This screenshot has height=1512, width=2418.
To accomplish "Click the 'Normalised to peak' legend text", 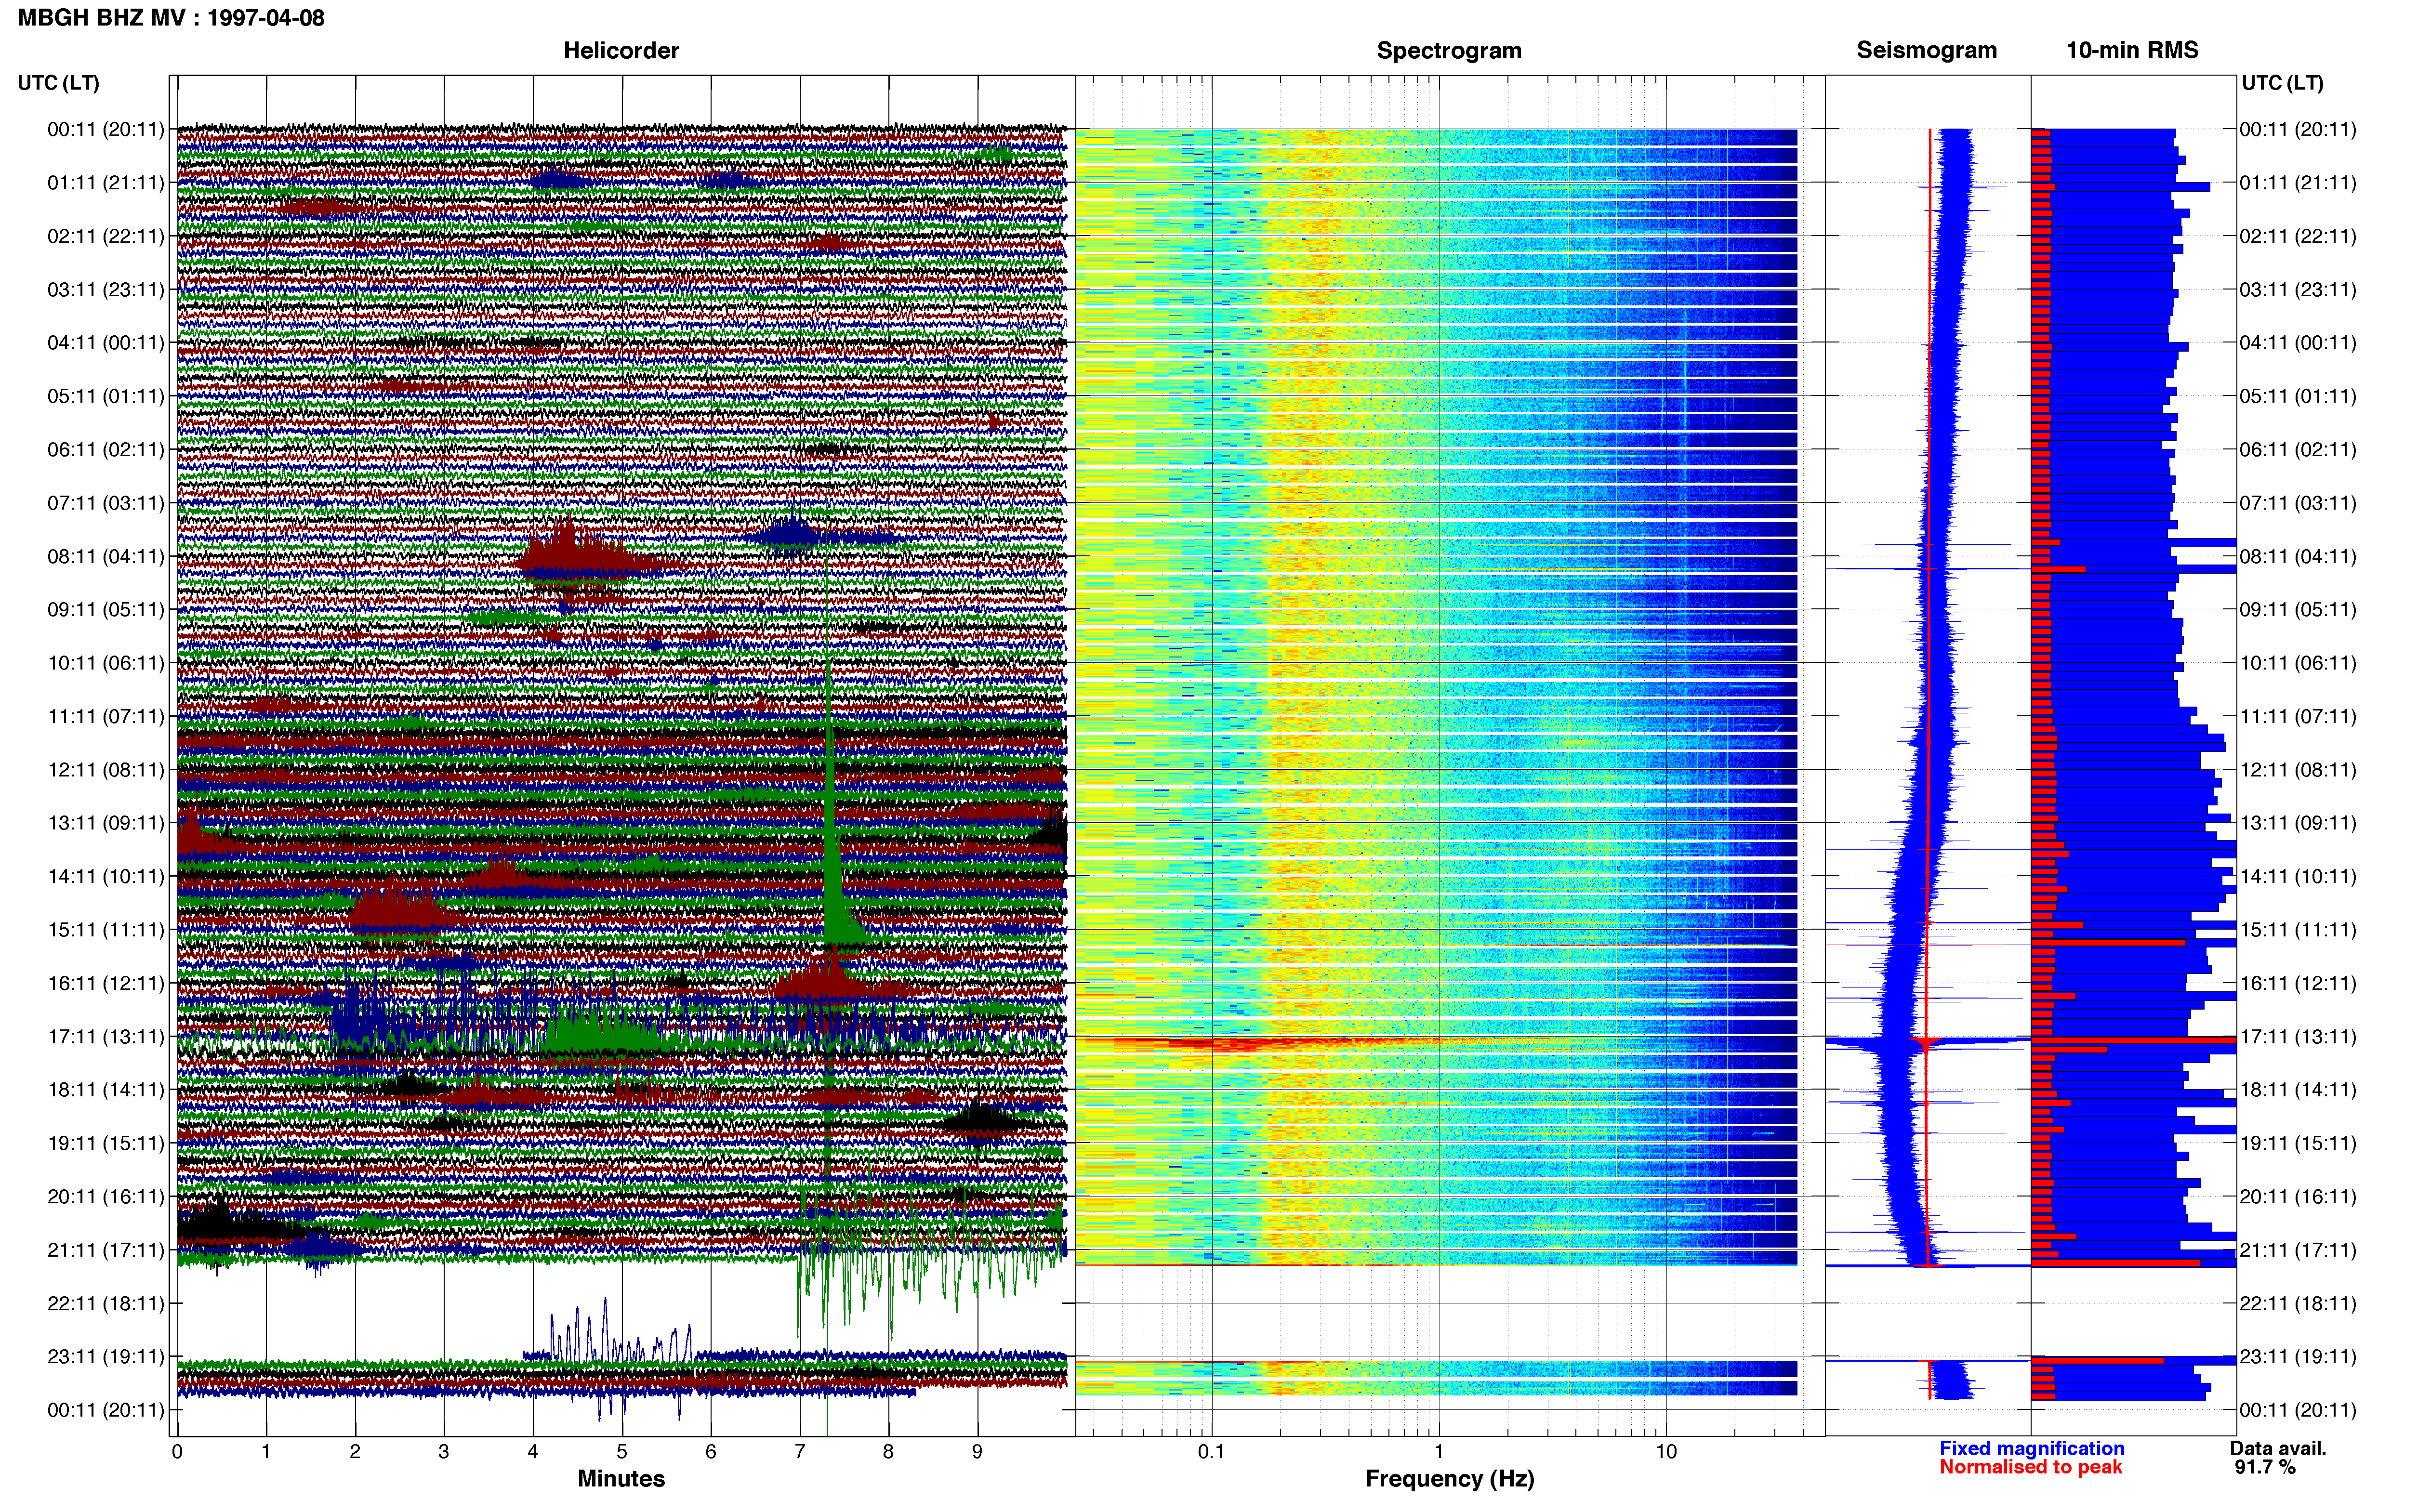I will 2031,1468.
